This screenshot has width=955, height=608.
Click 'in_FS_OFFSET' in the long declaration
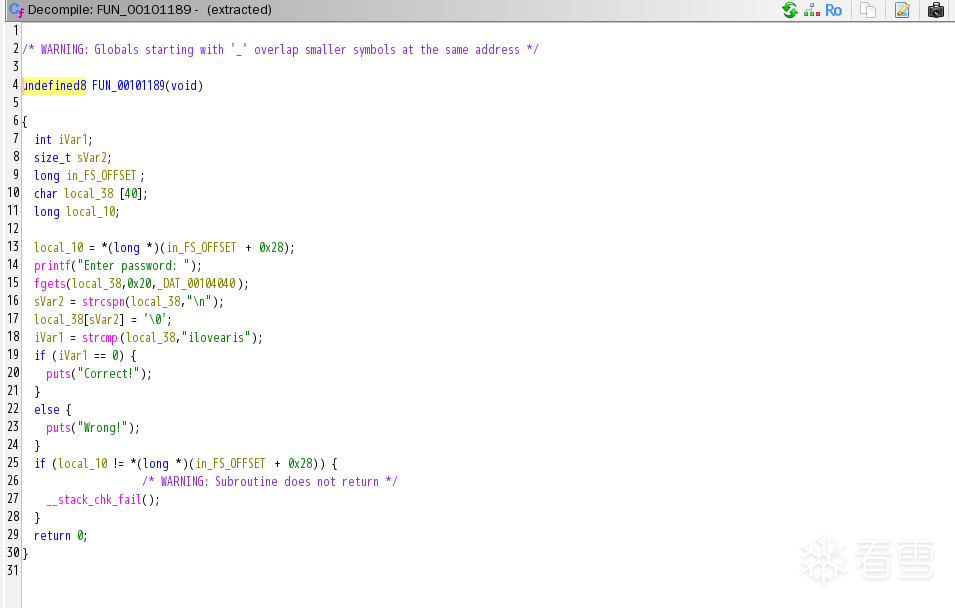click(x=102, y=175)
